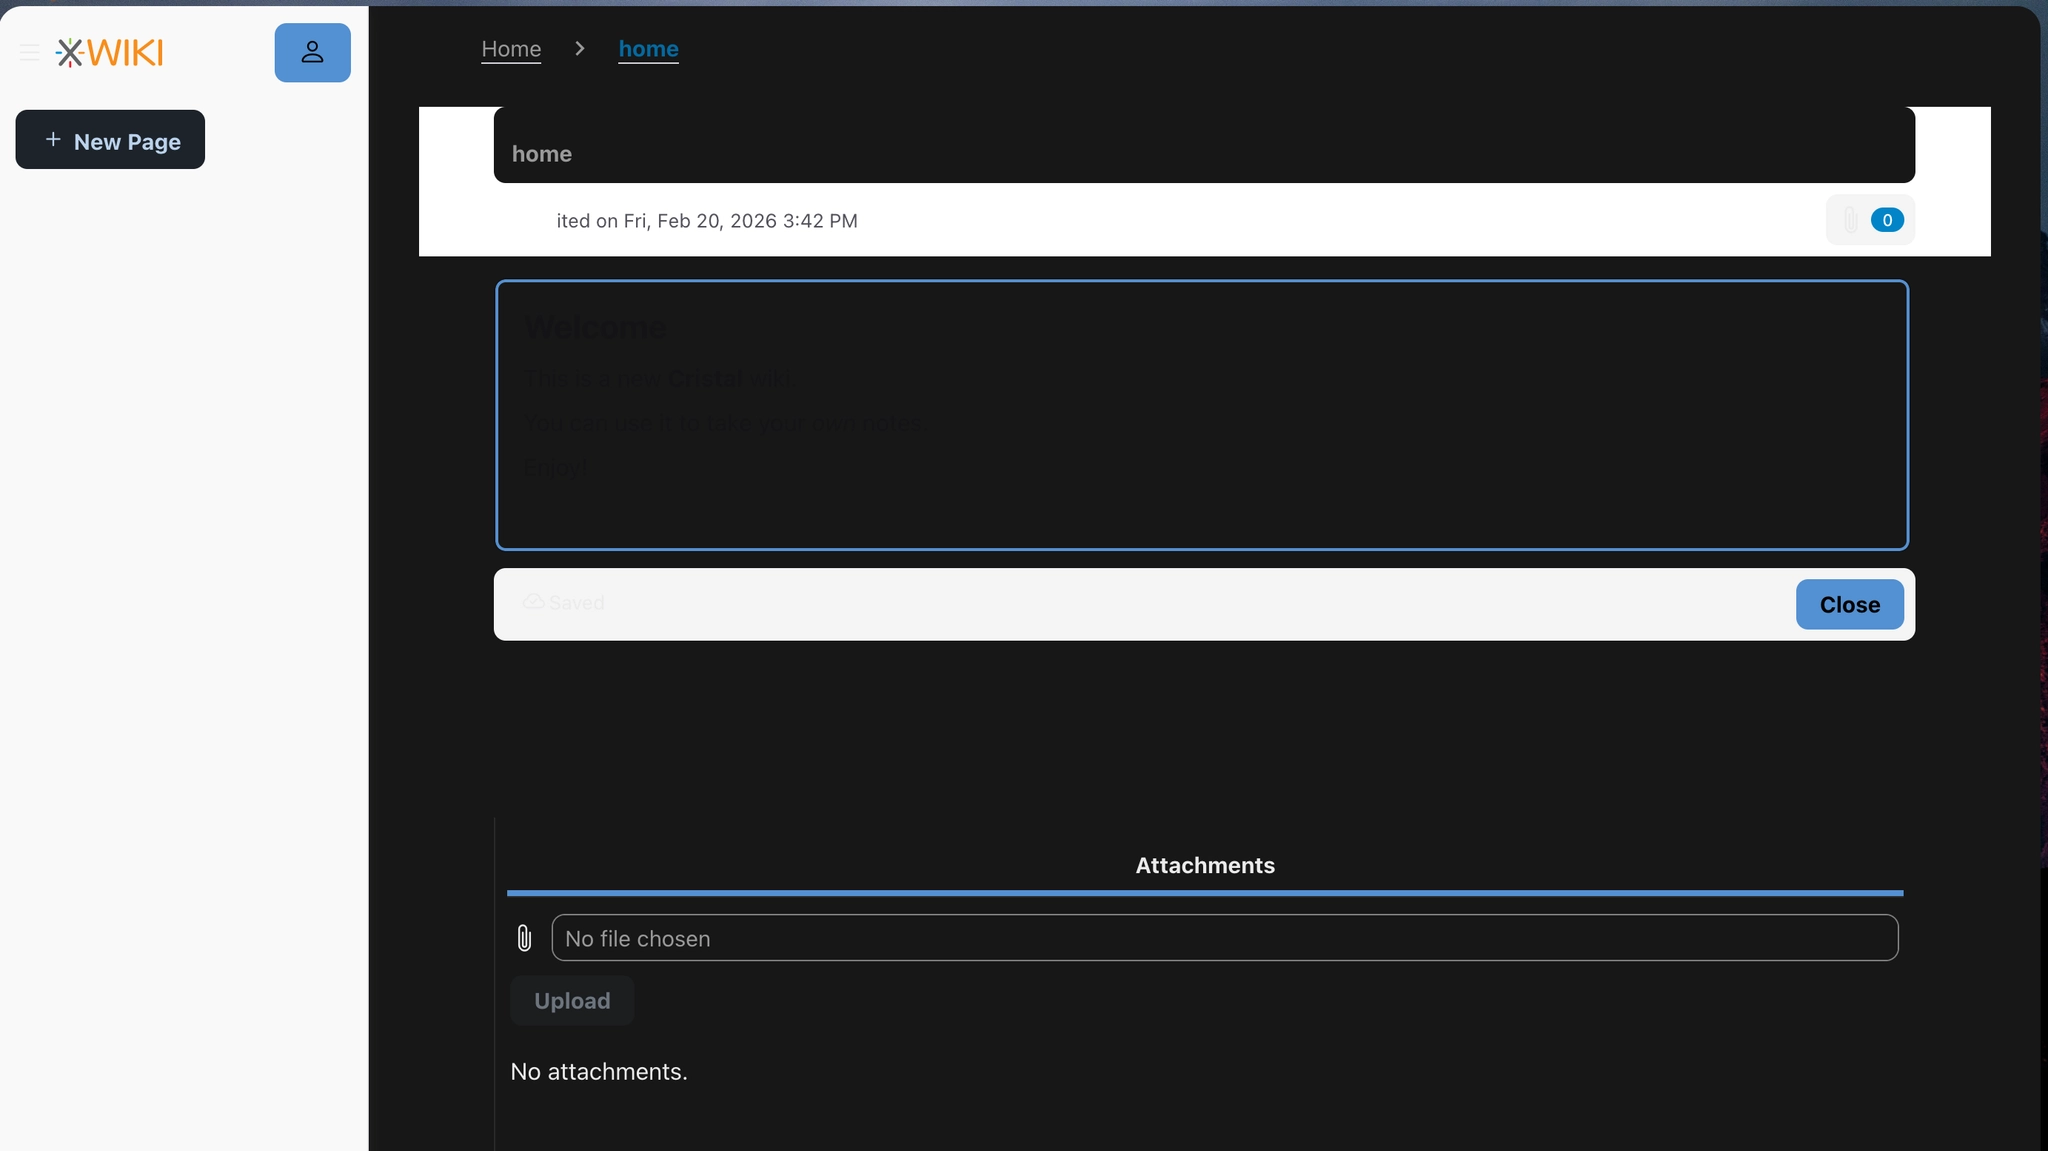Click the hamburger sidebar menu icon

(30, 52)
